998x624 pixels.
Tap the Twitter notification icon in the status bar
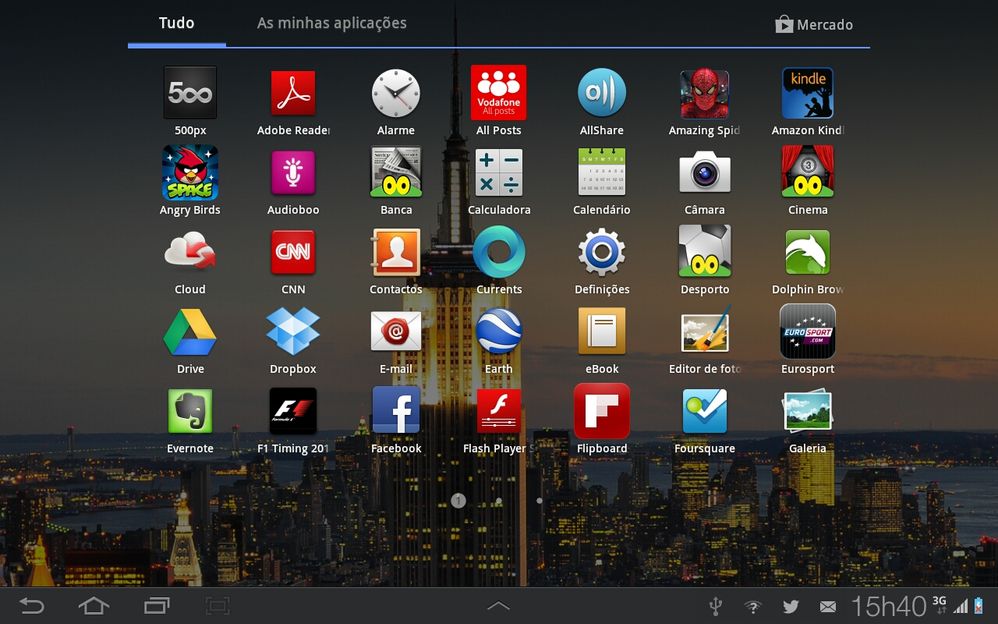coord(791,606)
